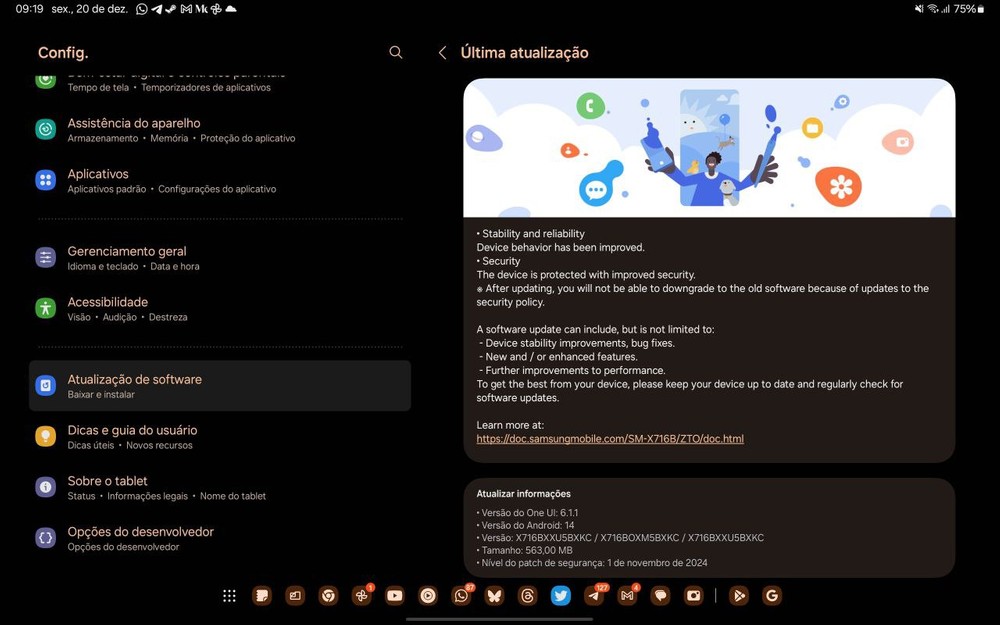Open Telegram with 127 badge
1000x625 pixels.
click(594, 596)
